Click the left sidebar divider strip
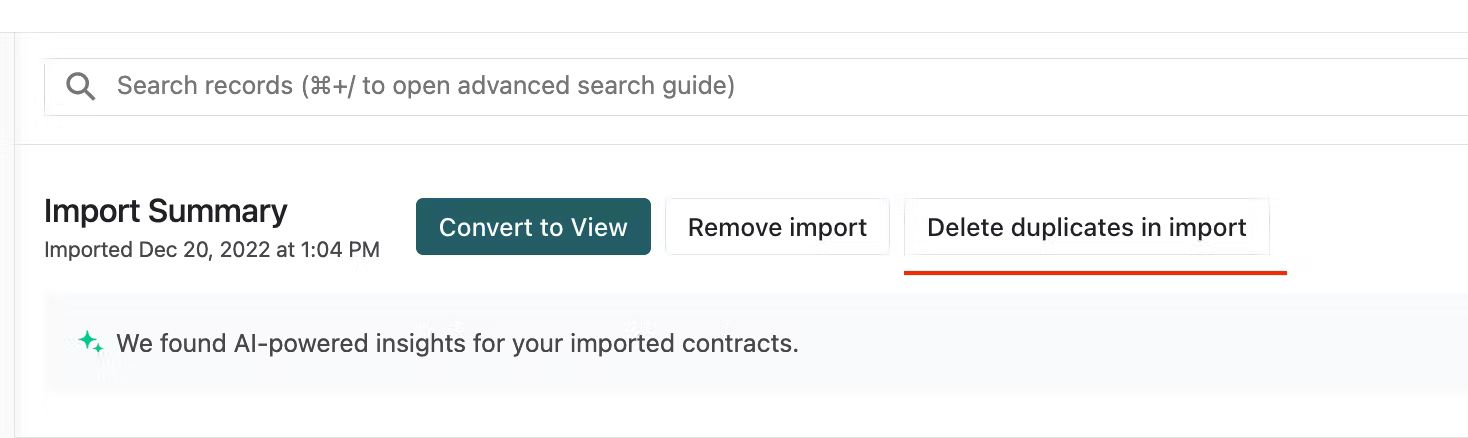The image size is (1468, 438). [x=7, y=235]
